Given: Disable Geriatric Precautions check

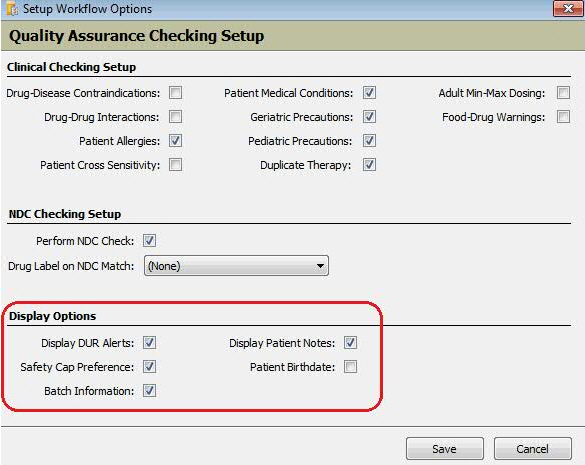Looking at the screenshot, I should coord(369,117).
